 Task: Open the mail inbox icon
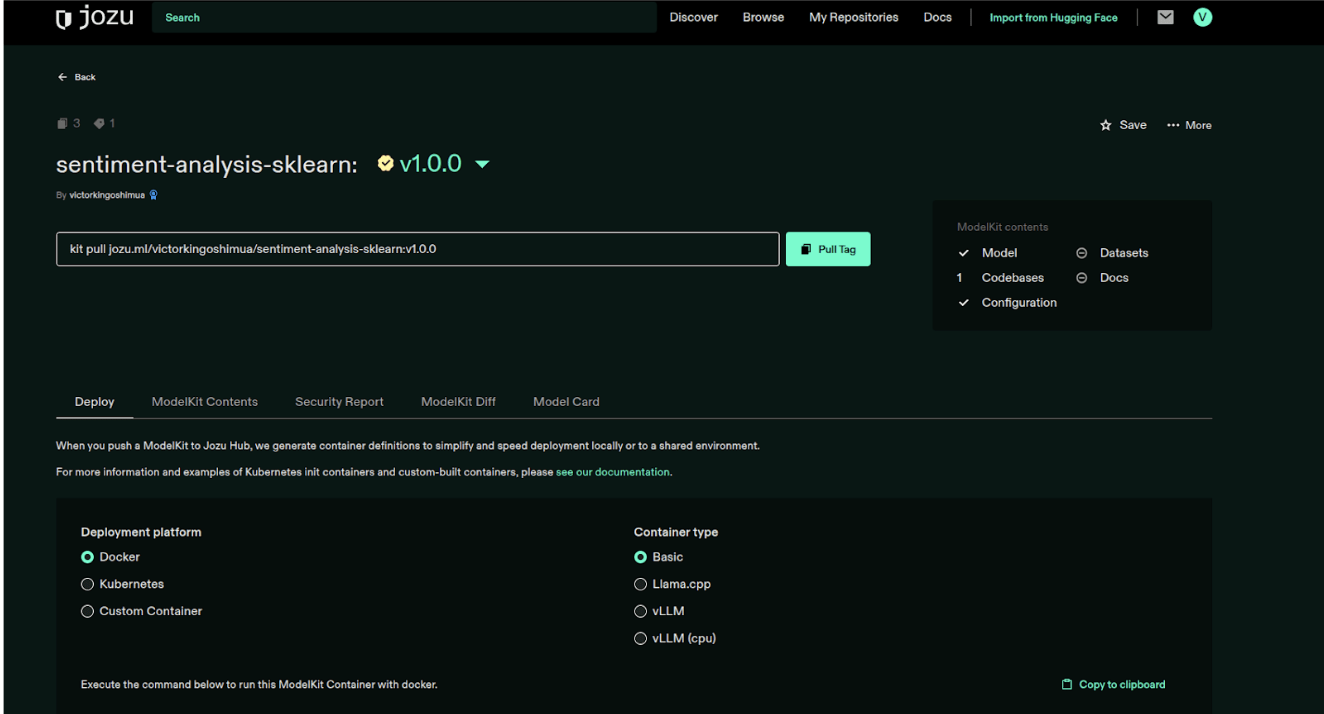coord(1165,17)
